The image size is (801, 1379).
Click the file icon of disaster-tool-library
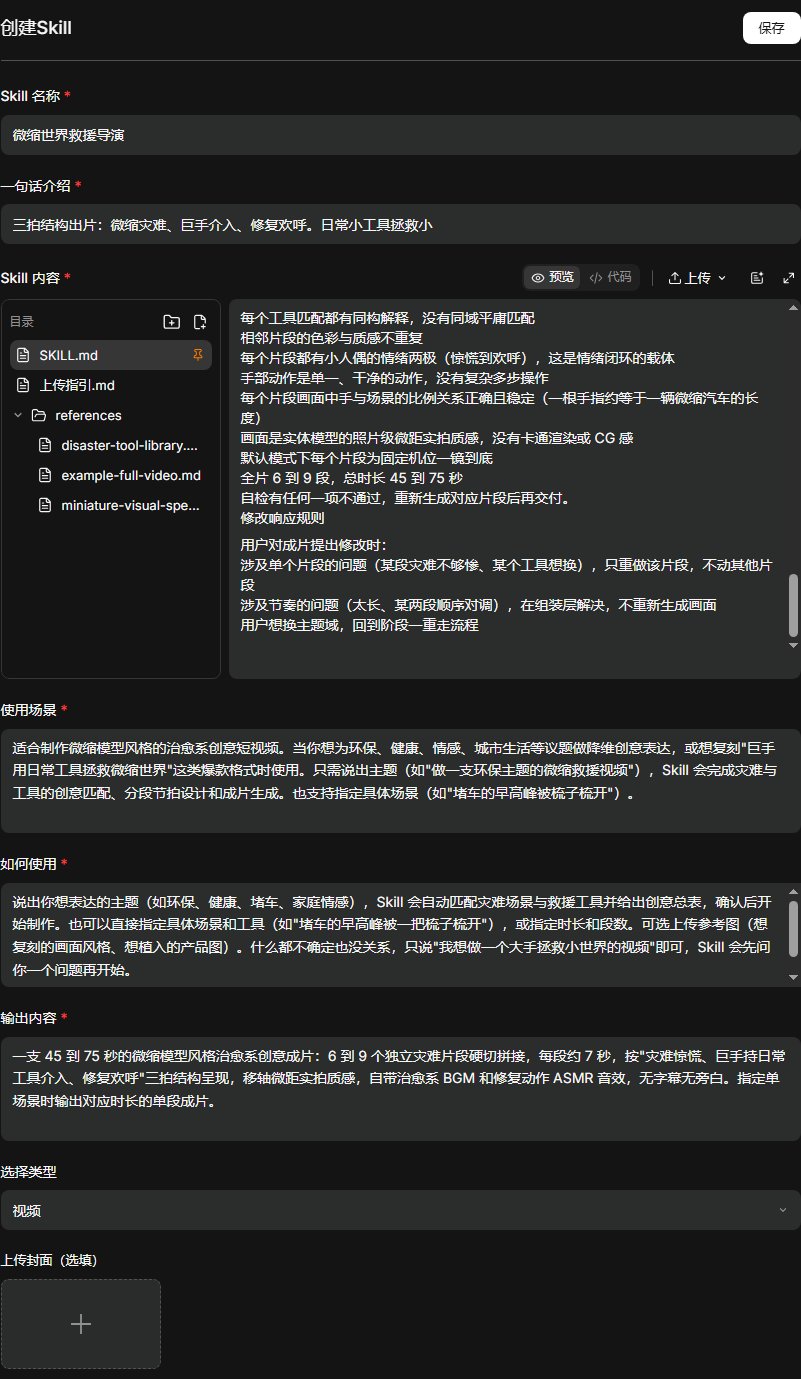point(44,445)
